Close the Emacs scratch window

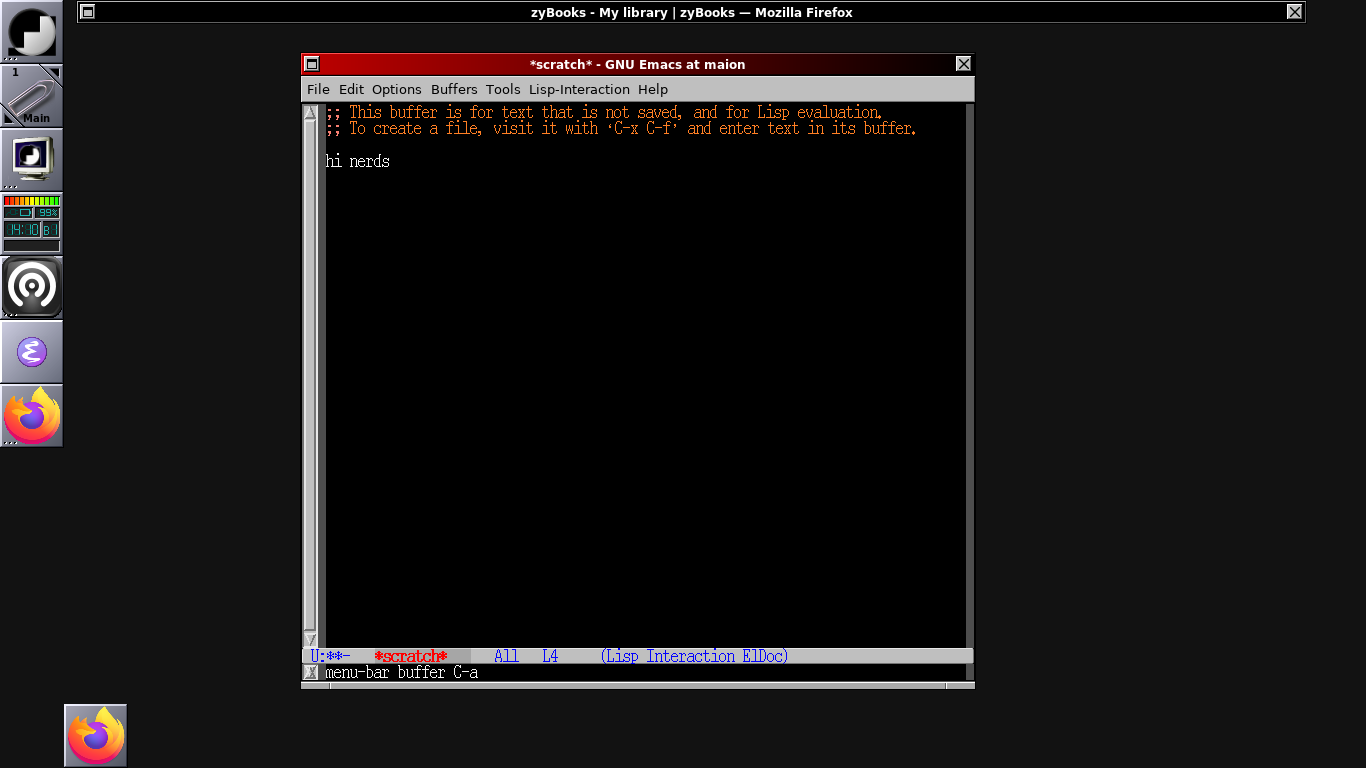click(963, 64)
